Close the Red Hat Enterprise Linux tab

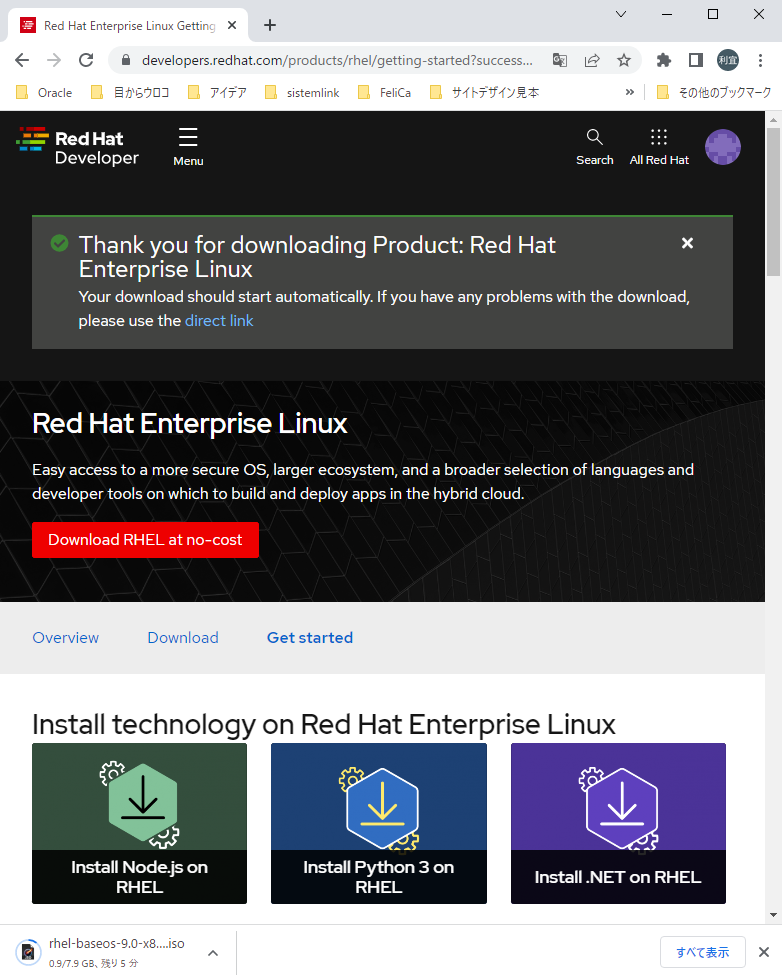pos(232,25)
